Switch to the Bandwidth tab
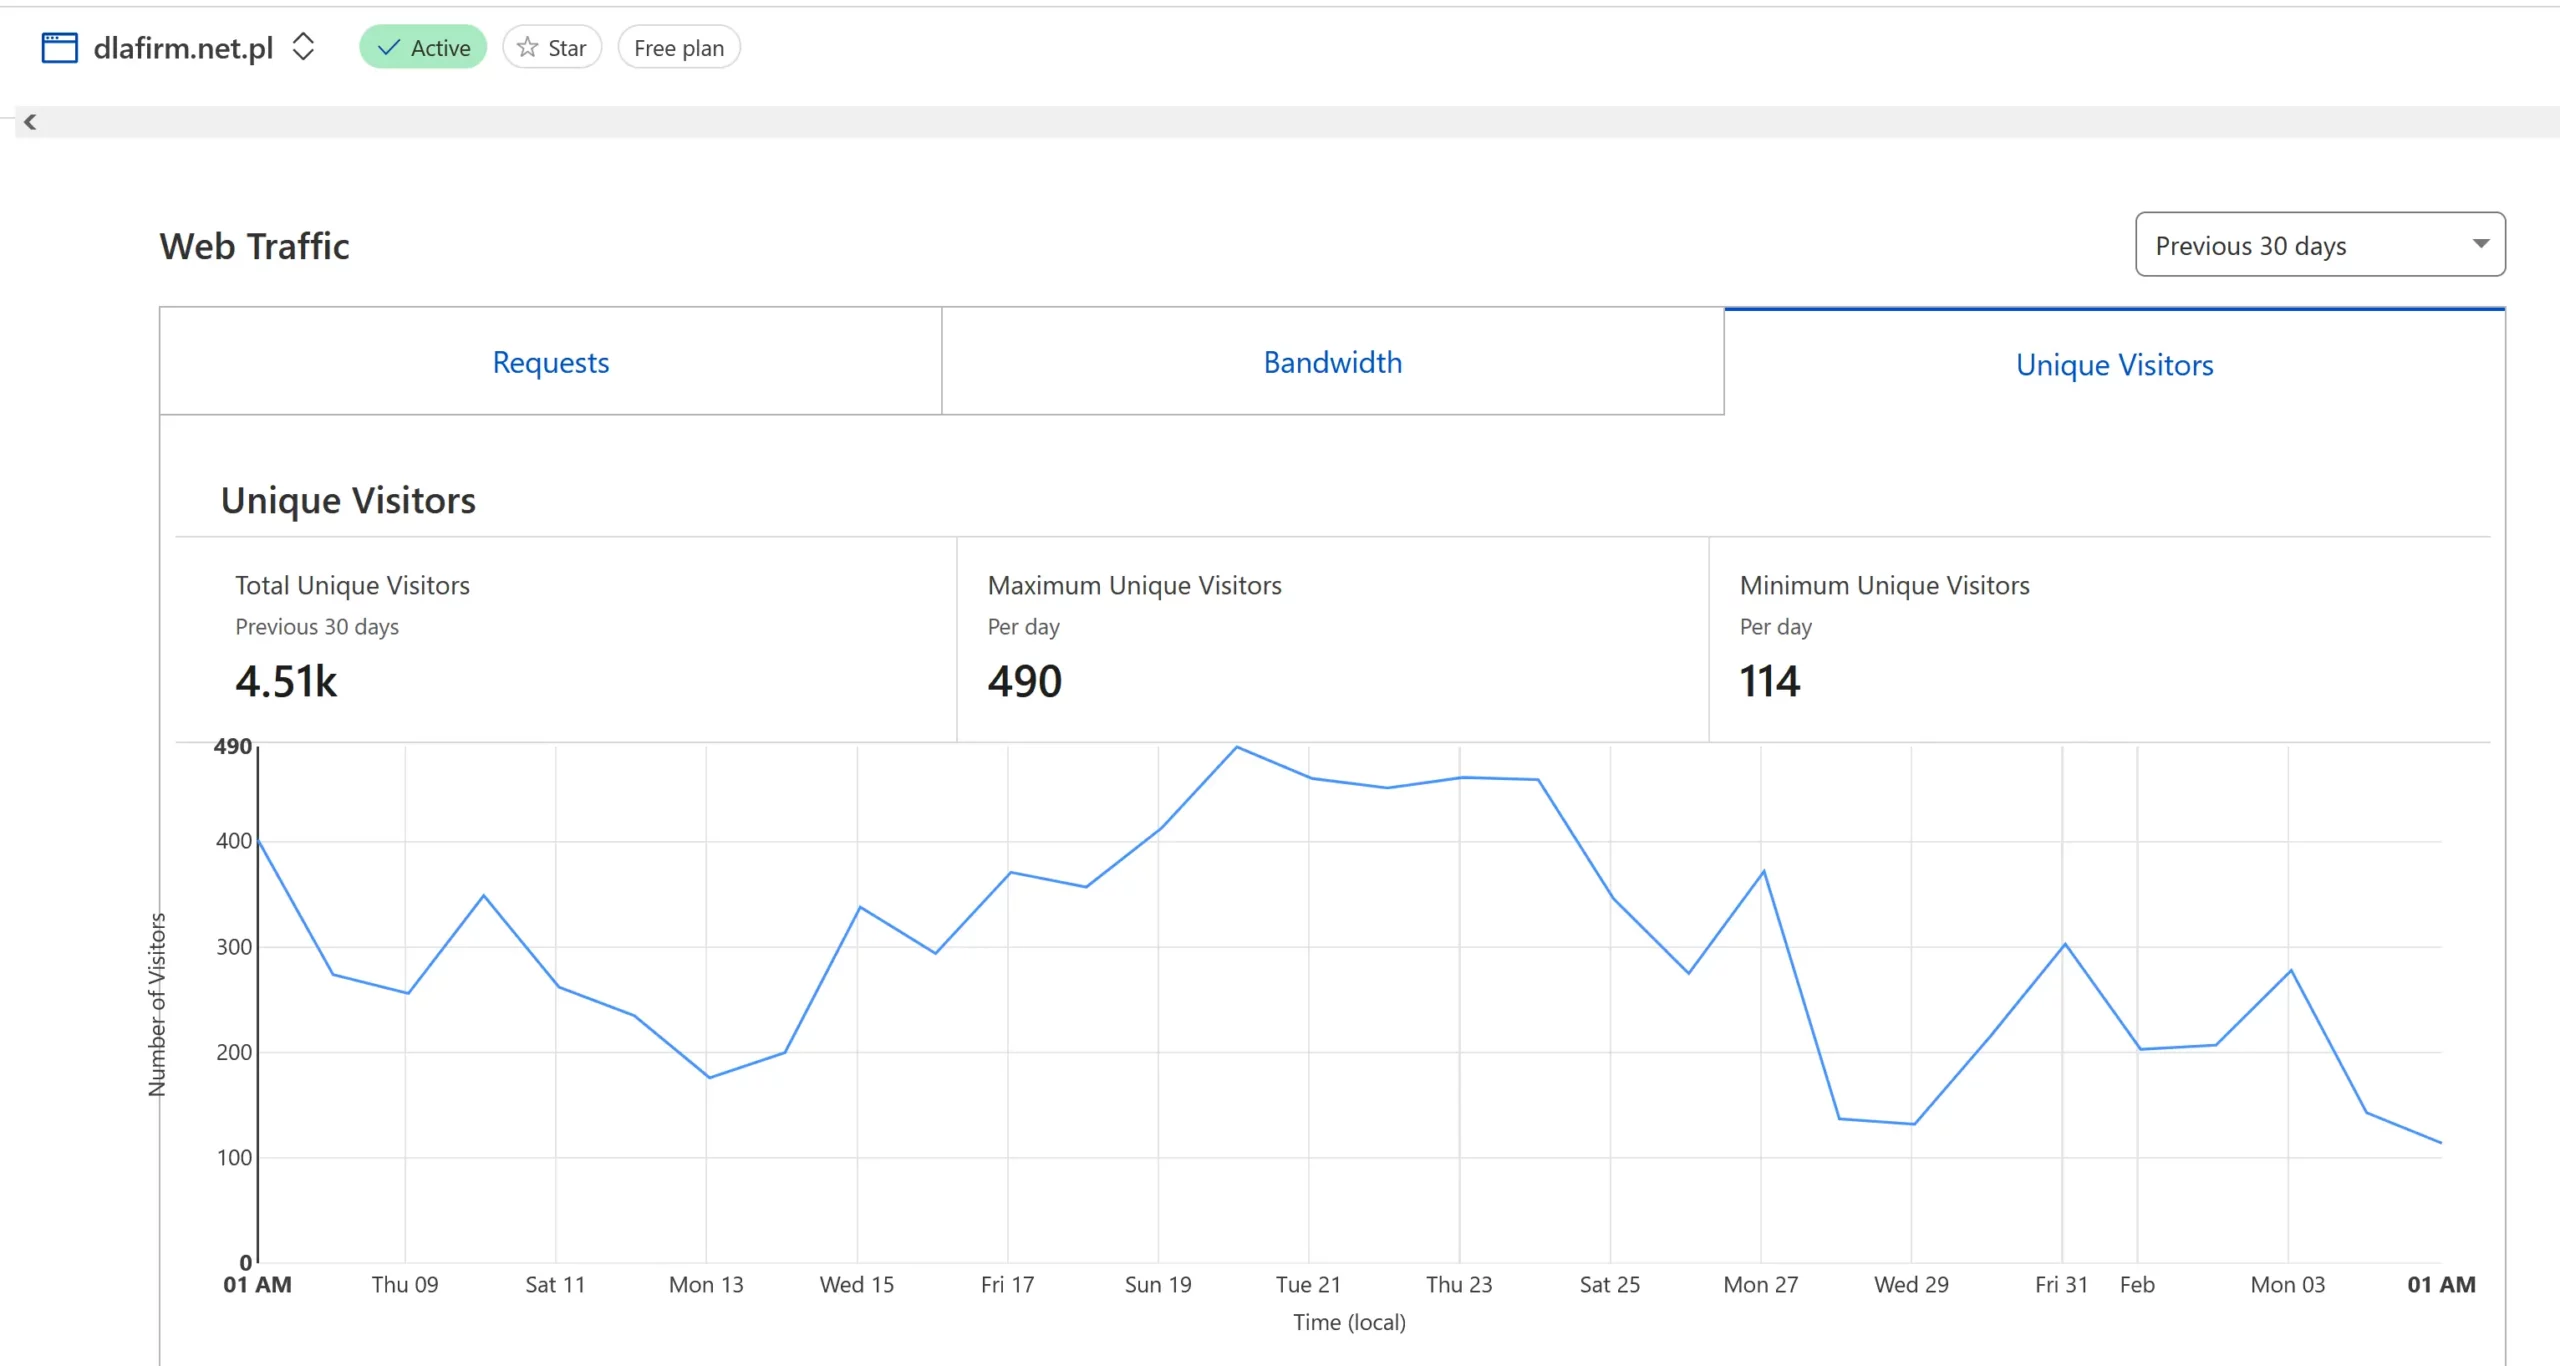This screenshot has width=2560, height=1366. (x=1332, y=362)
